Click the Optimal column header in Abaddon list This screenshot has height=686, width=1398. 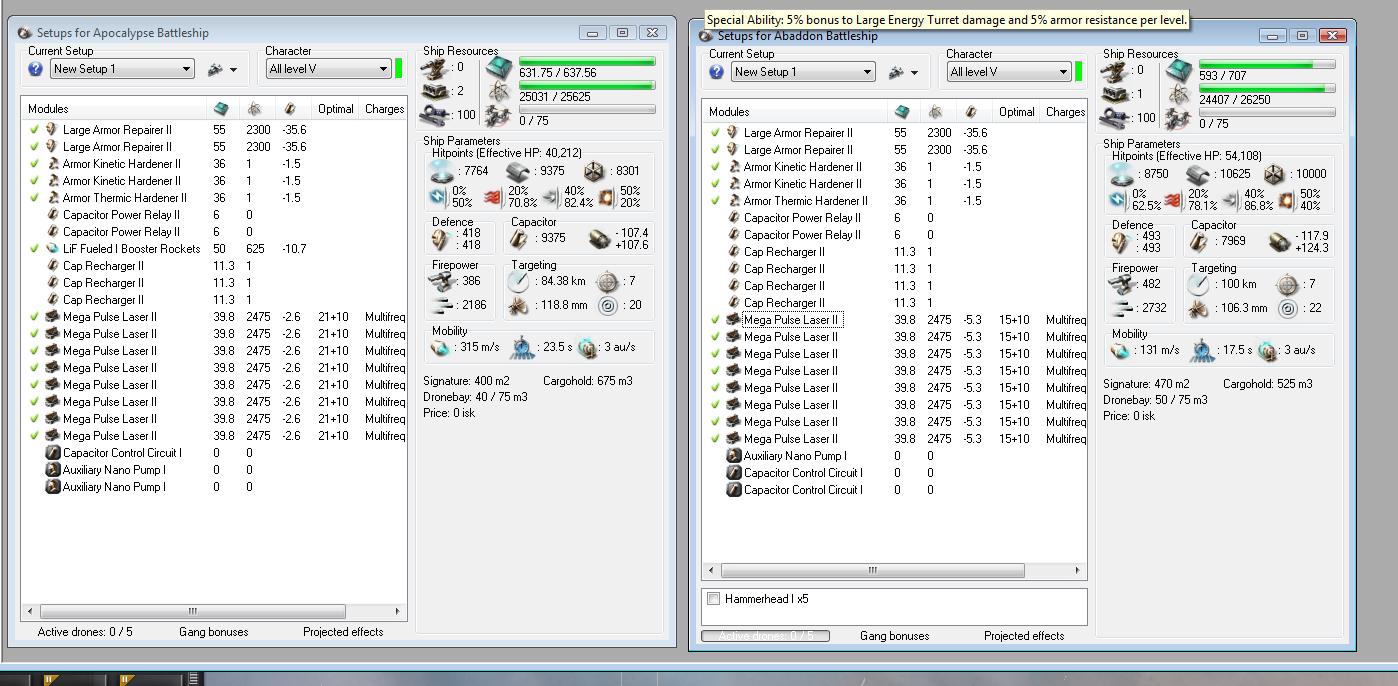click(1016, 112)
